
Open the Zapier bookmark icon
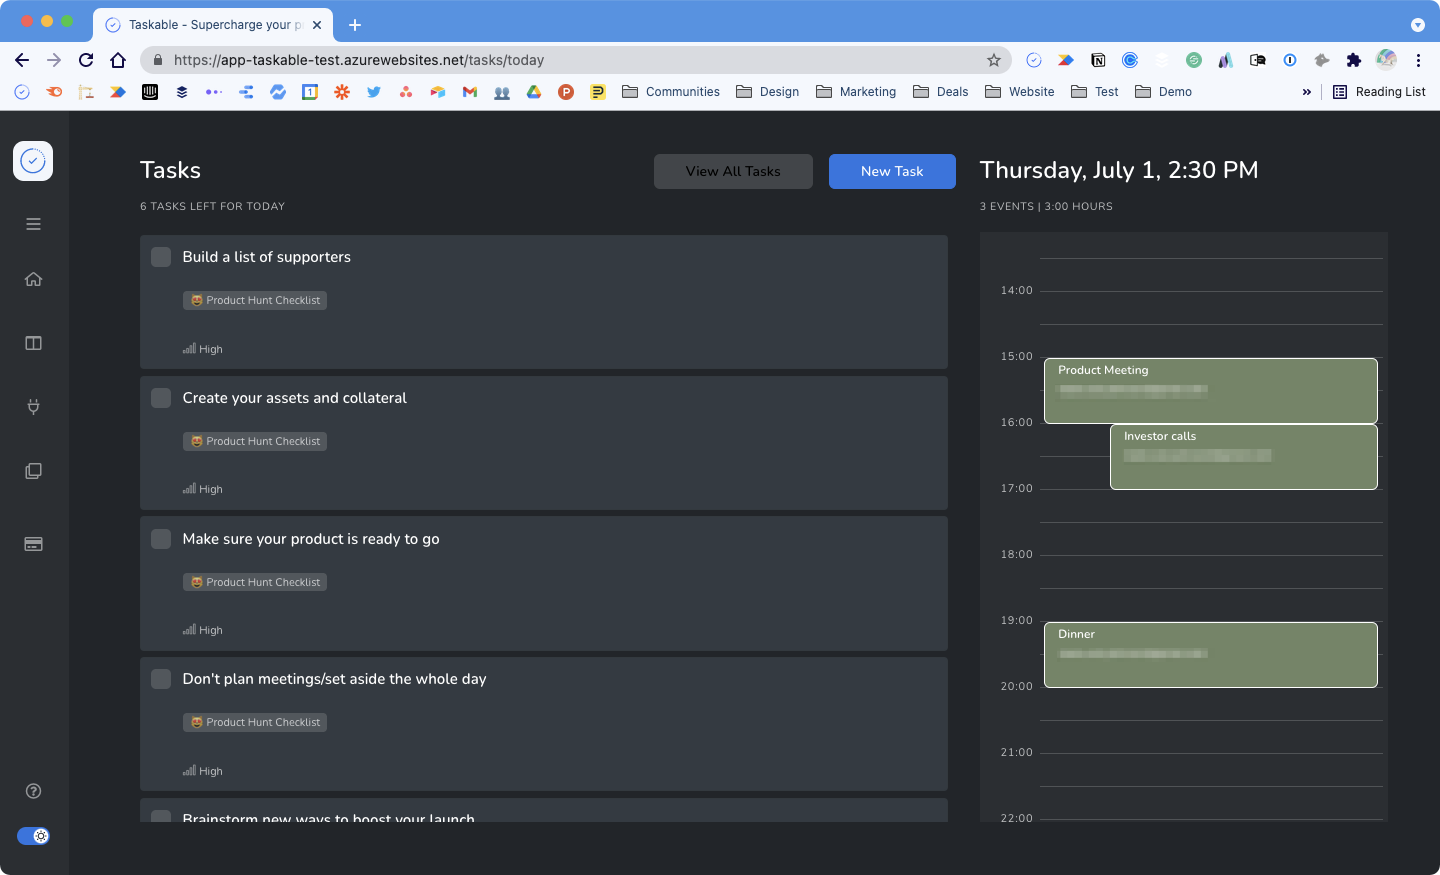point(342,92)
